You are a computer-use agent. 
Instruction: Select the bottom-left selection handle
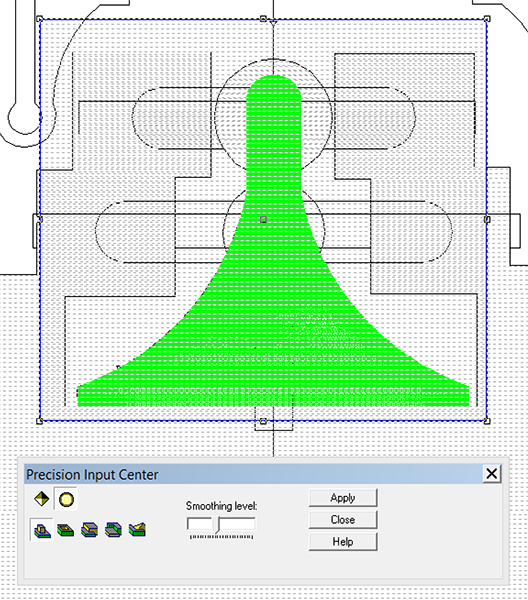coord(39,421)
